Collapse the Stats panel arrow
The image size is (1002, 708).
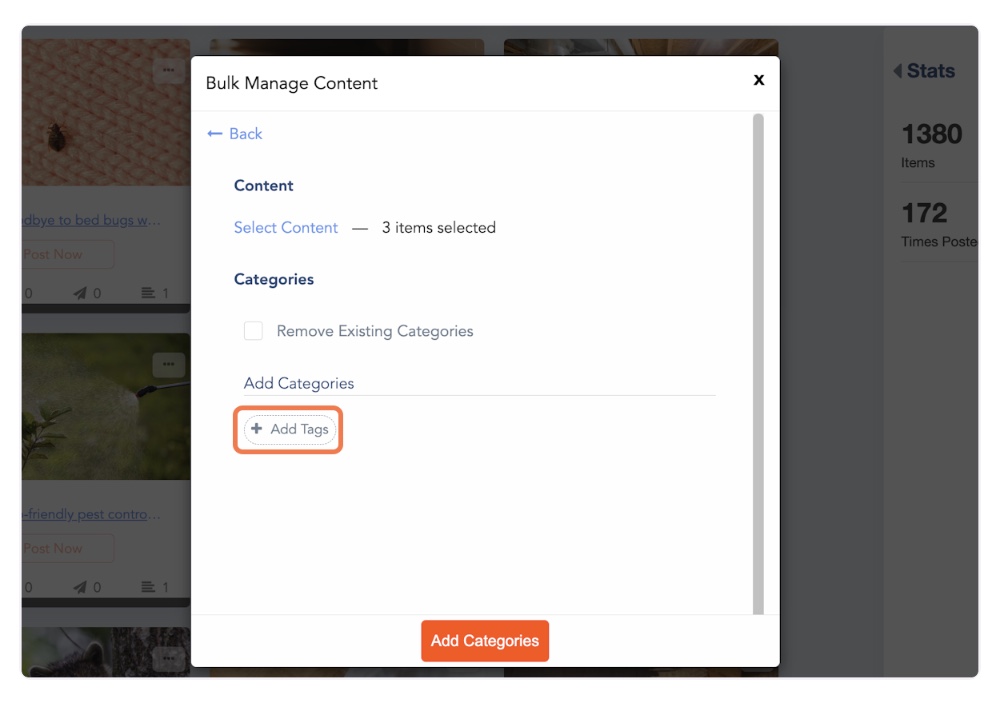pyautogui.click(x=897, y=71)
